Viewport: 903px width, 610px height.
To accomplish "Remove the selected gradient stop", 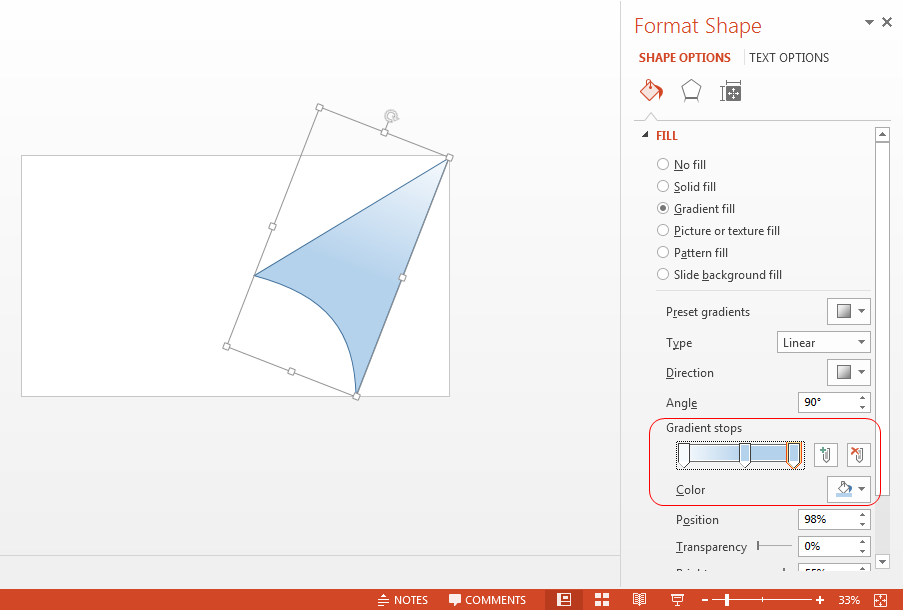I will tap(858, 454).
